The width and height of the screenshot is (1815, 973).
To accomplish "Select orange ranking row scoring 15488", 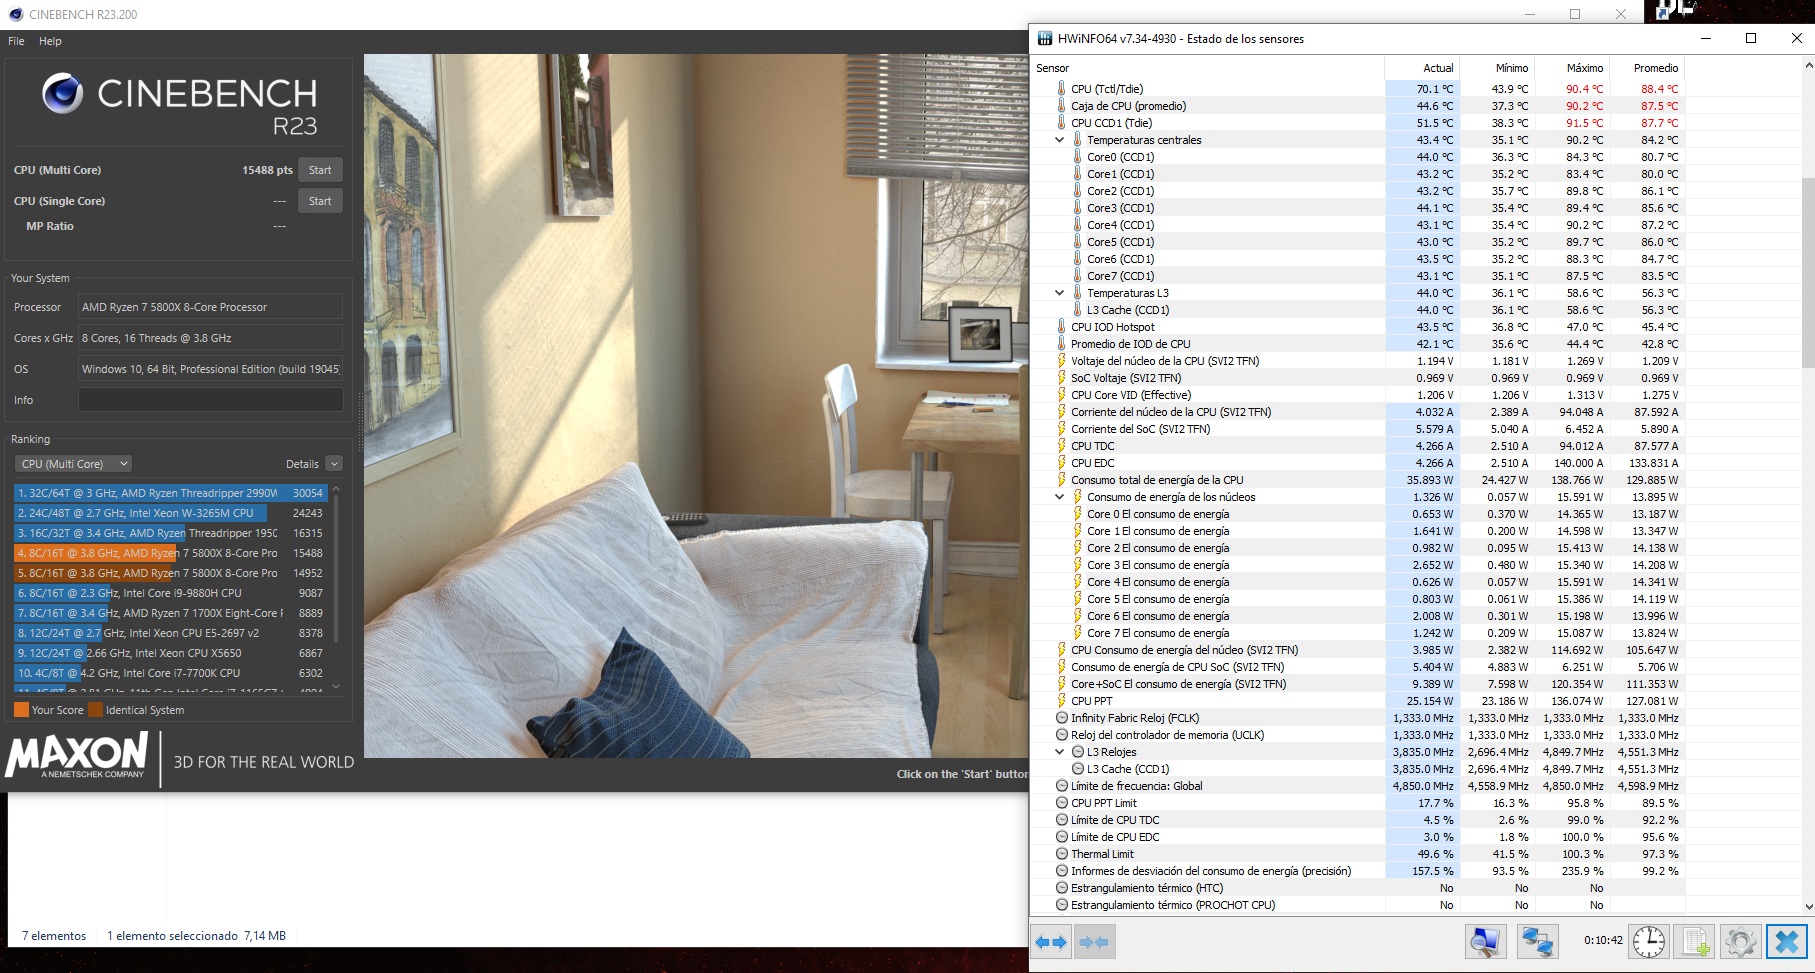I will pos(170,553).
